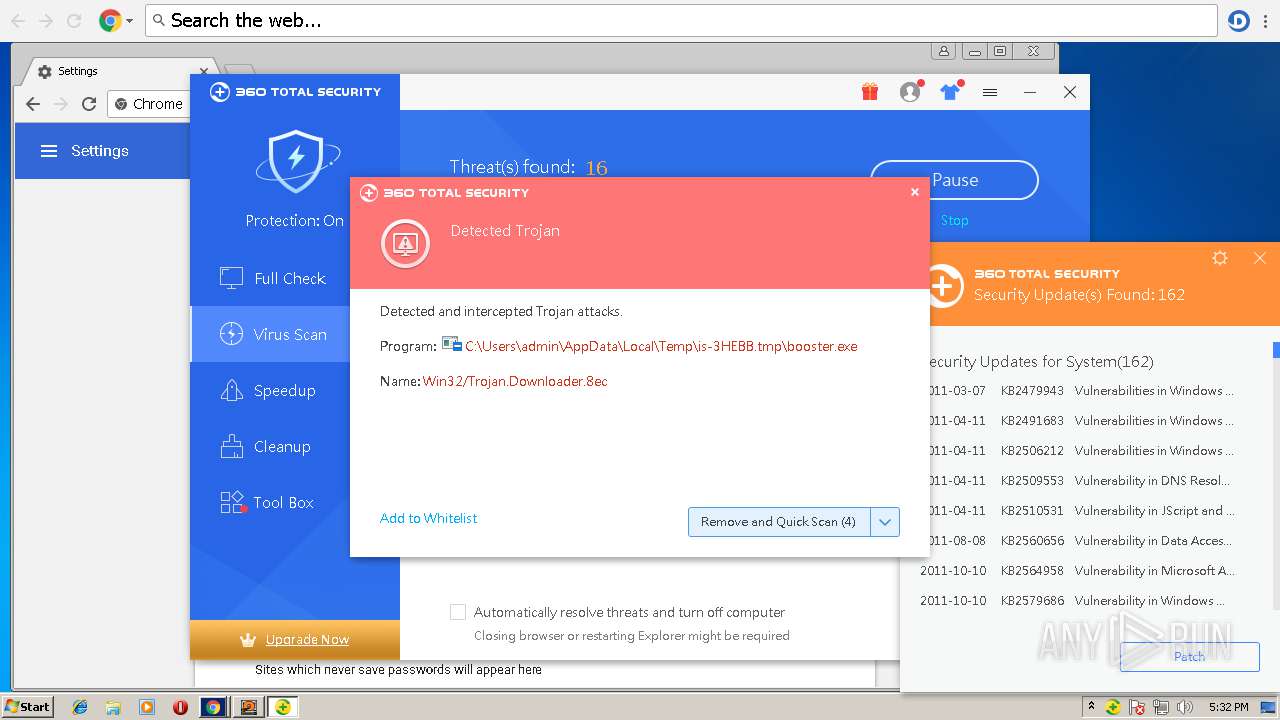Switch to 360 Total Security taskbar button
The image size is (1280, 720).
pyautogui.click(x=283, y=707)
